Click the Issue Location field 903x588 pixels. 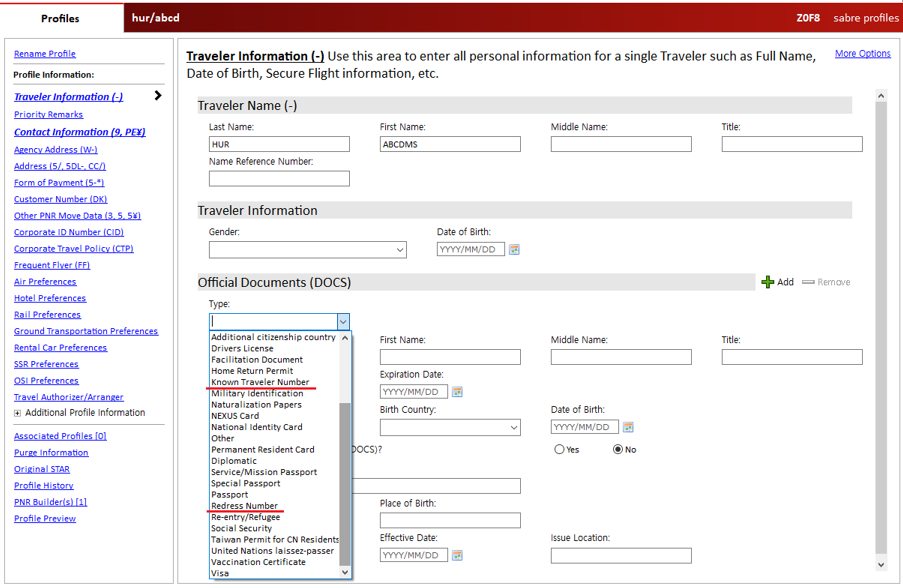coord(621,556)
